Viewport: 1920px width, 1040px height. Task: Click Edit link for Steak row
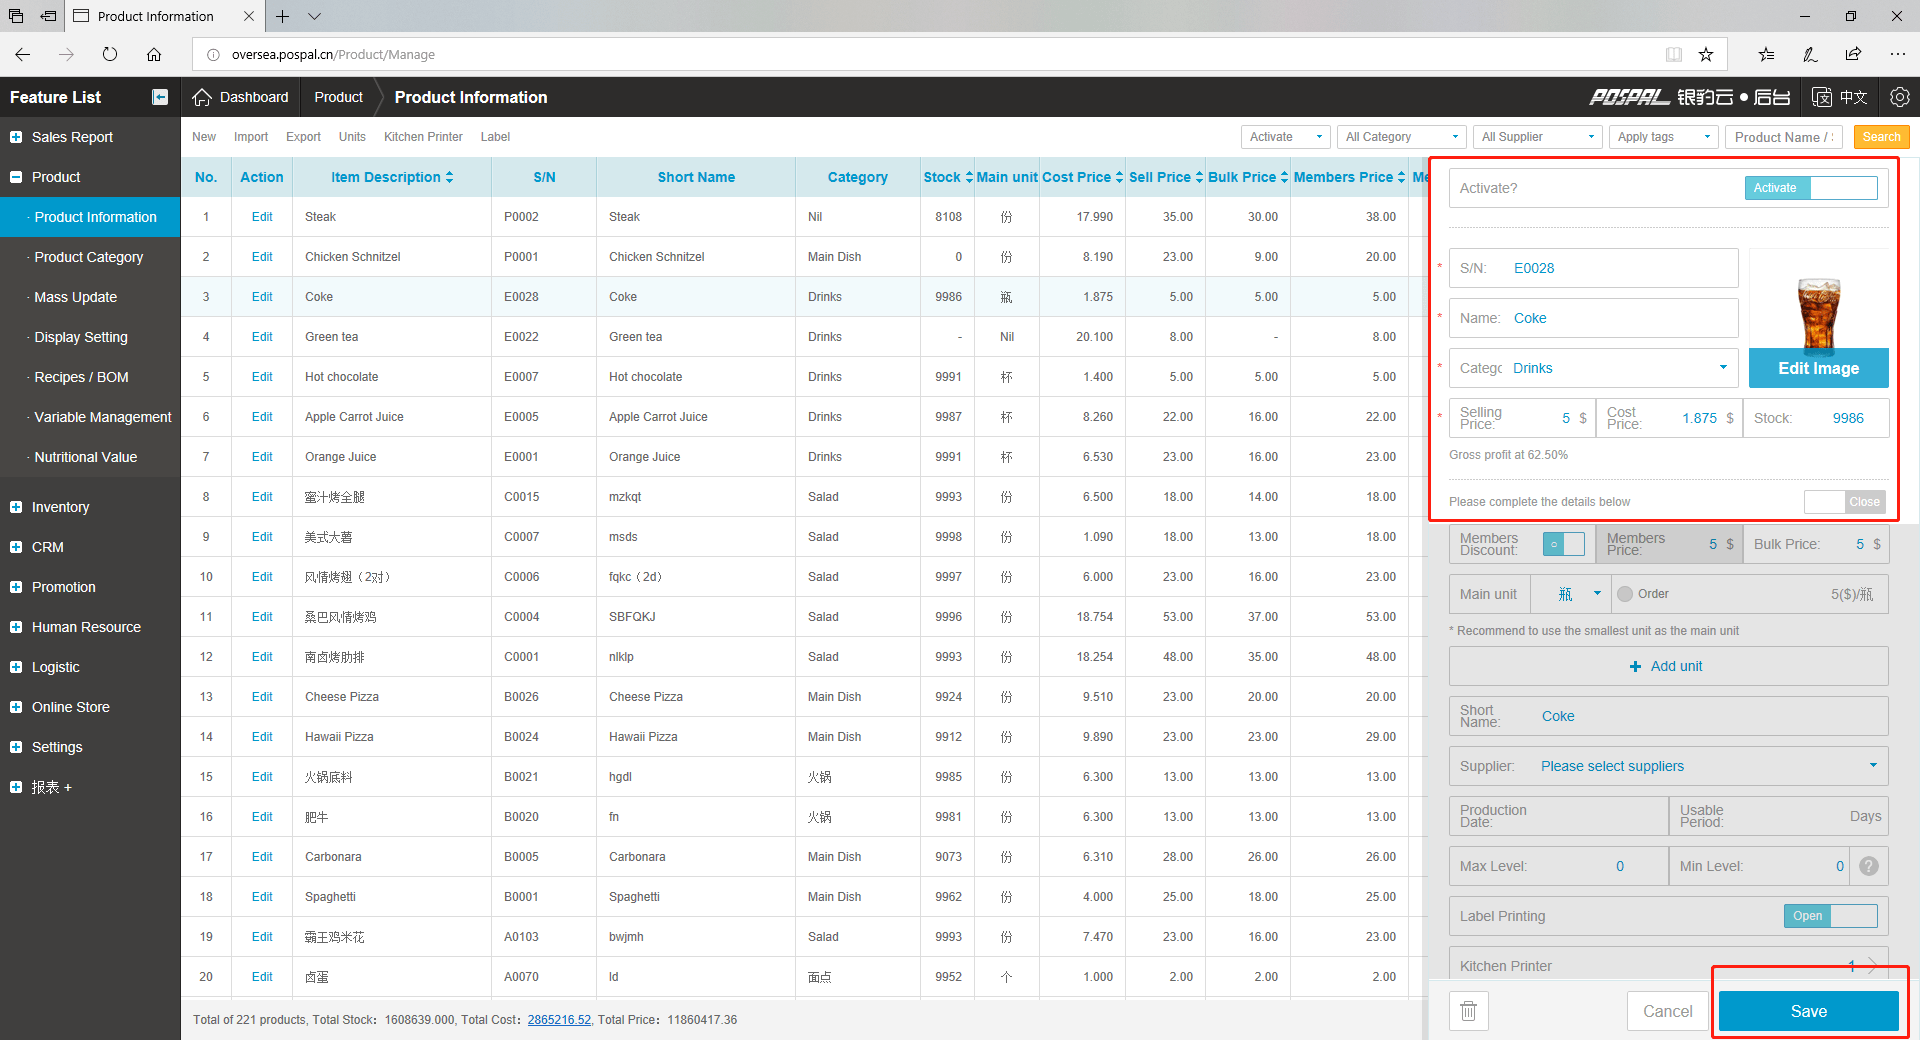262,217
